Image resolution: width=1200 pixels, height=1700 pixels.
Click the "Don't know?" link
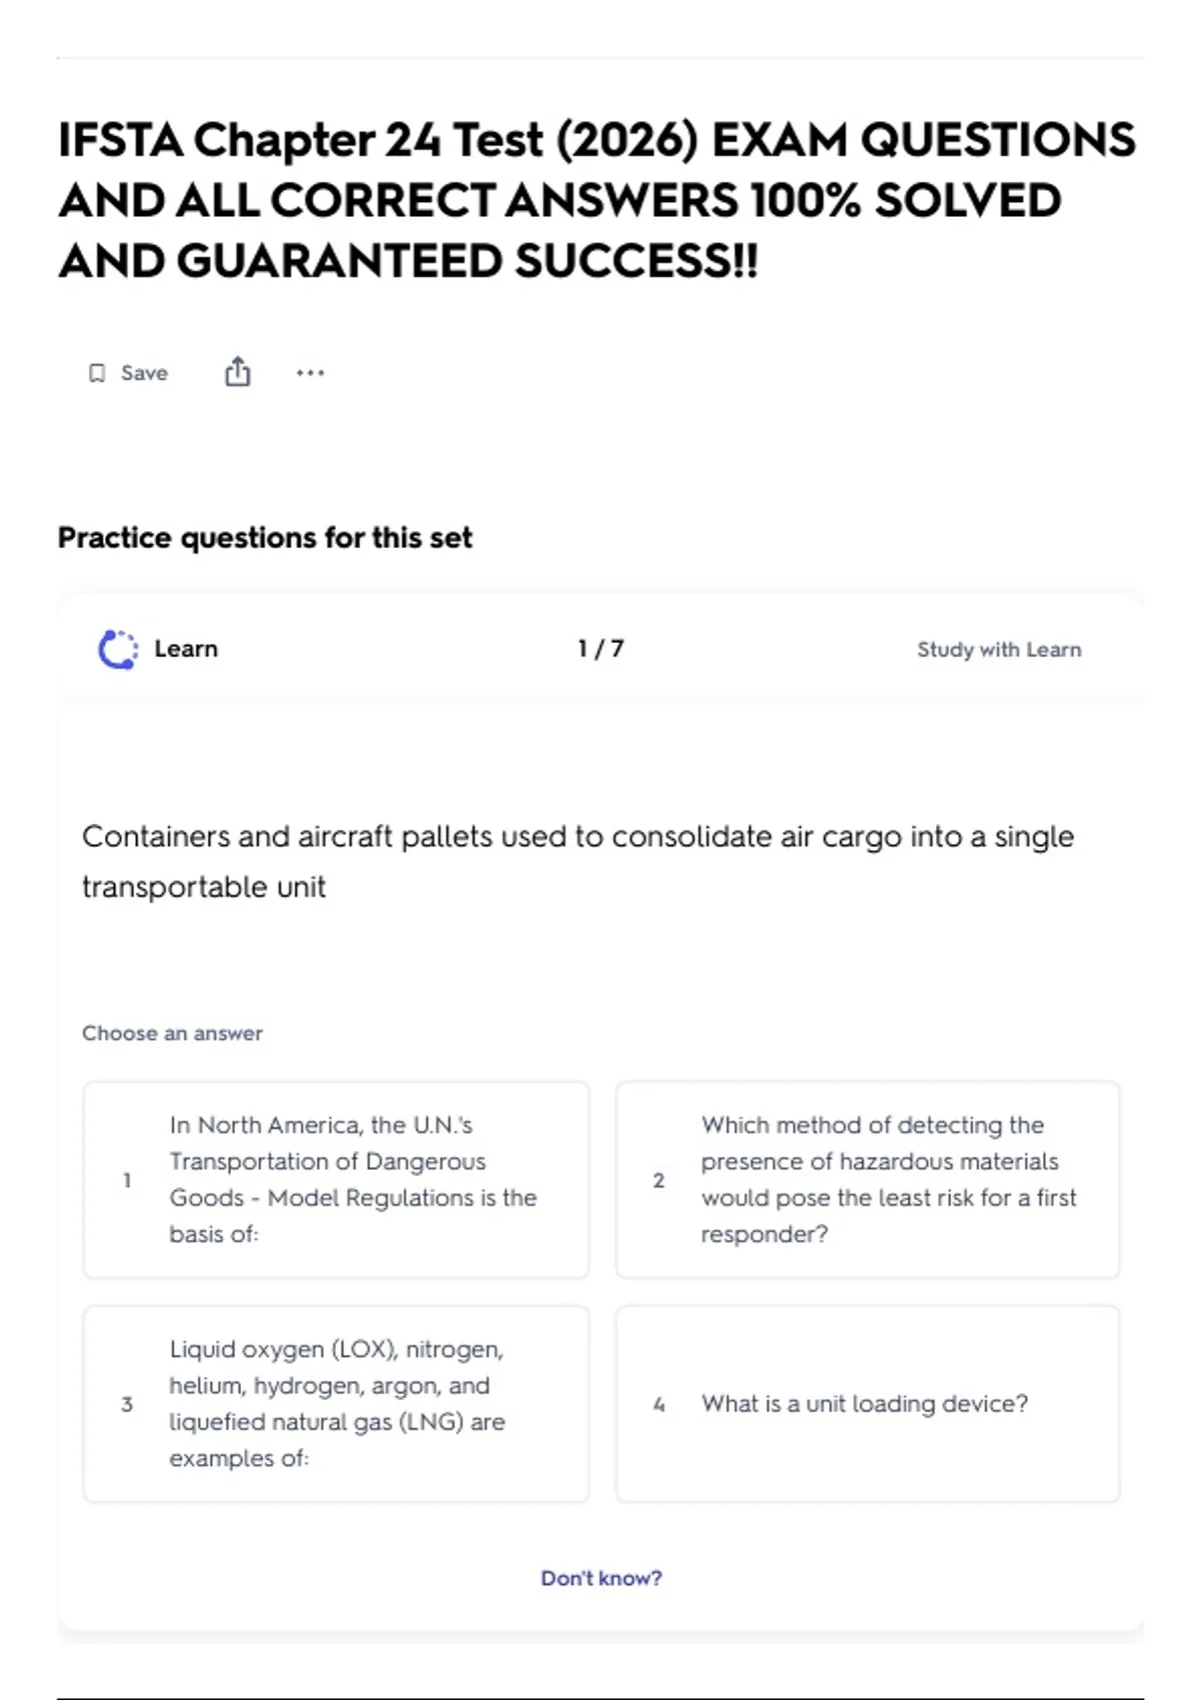pyautogui.click(x=601, y=1578)
